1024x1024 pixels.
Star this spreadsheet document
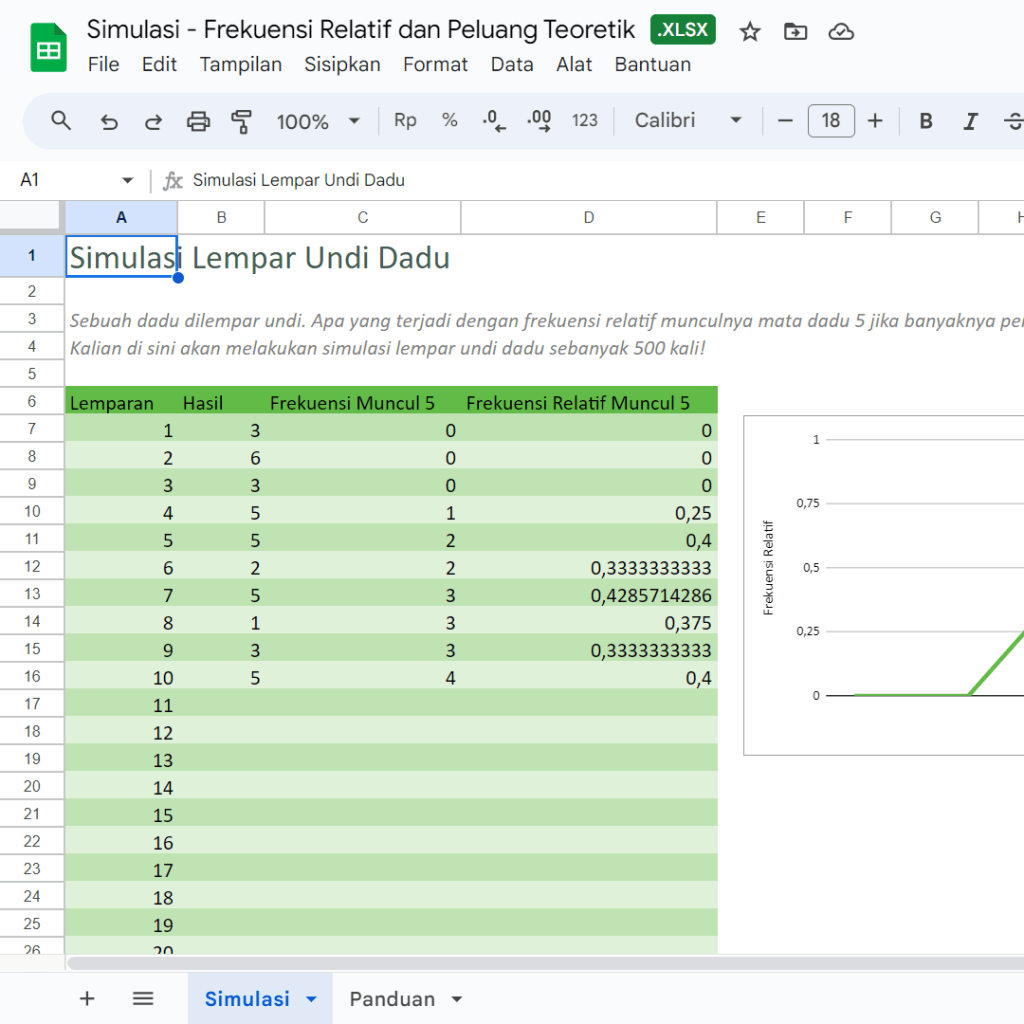tap(750, 32)
